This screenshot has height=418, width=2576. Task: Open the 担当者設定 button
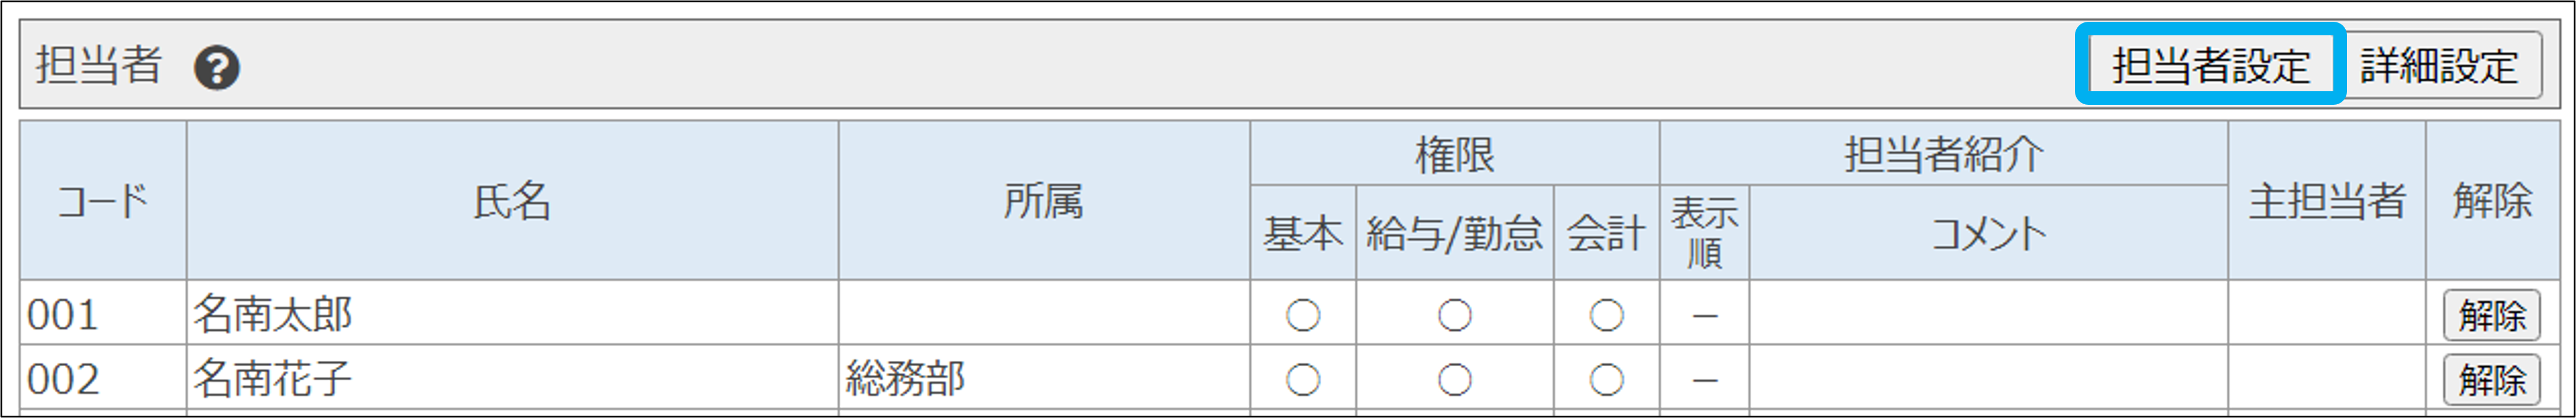[2210, 66]
